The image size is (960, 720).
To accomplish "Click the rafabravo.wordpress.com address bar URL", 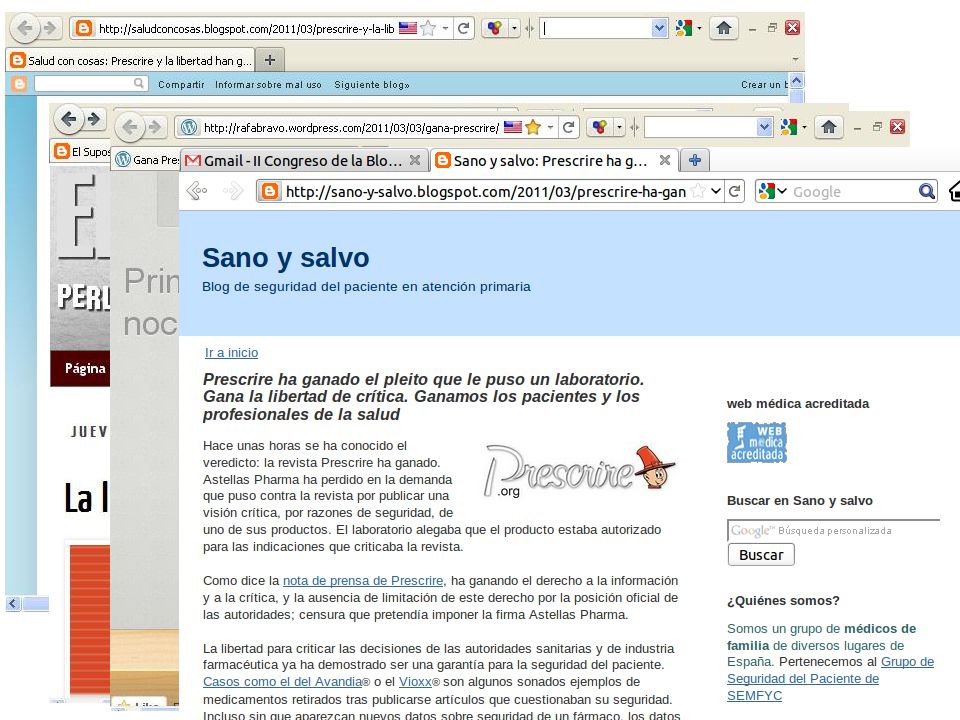I will pyautogui.click(x=351, y=127).
